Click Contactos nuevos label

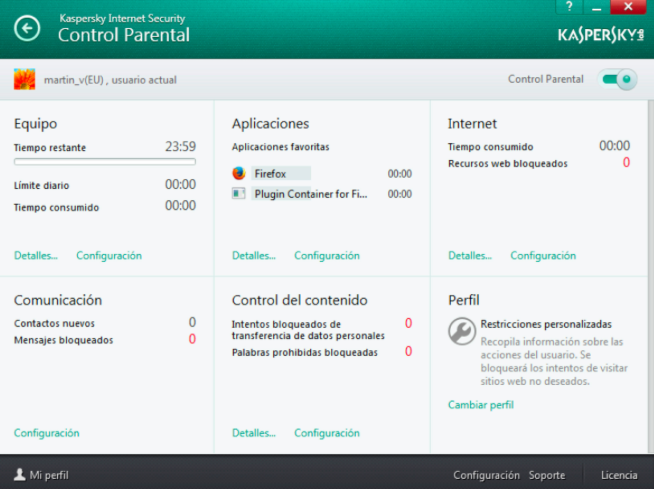[54, 323]
